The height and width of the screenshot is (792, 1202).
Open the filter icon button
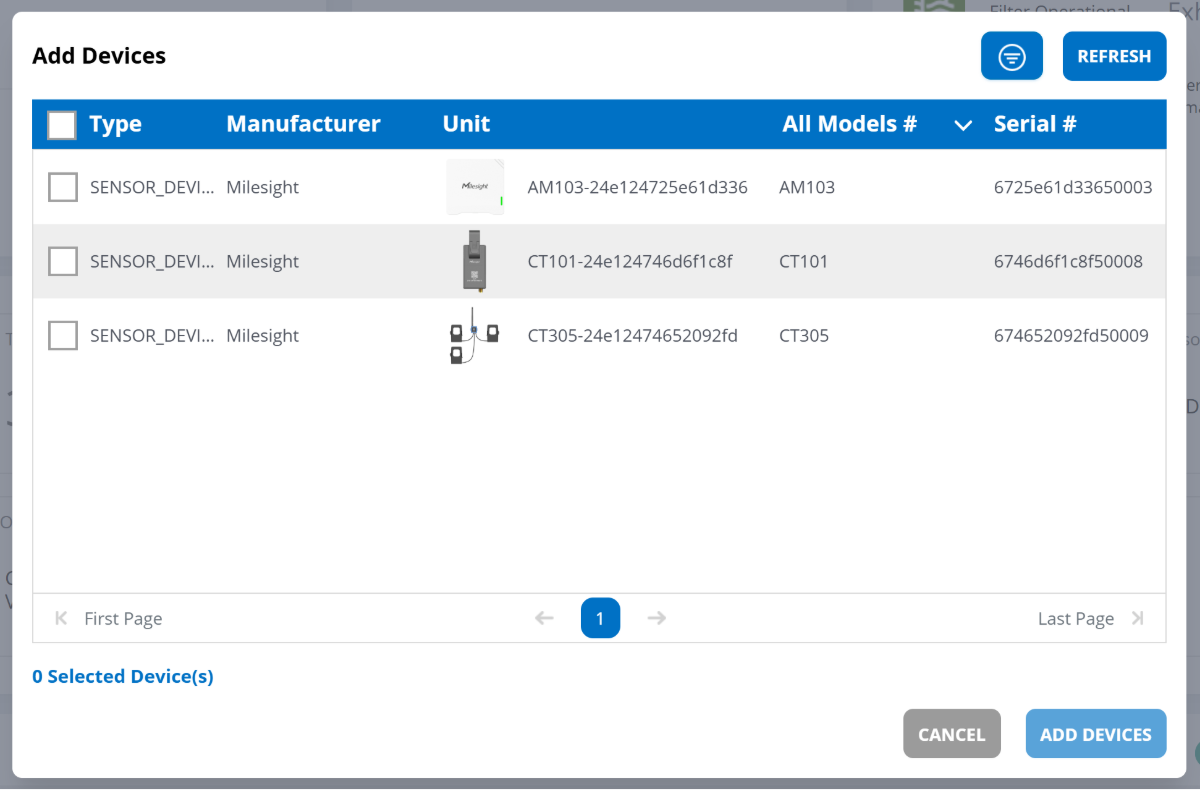click(1011, 57)
